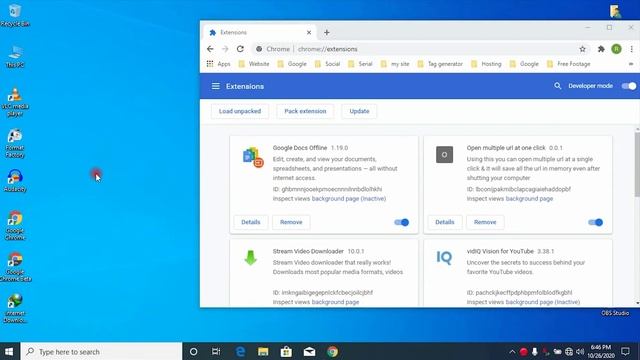640x360 pixels.
Task: Open background page link for Open multiple url
Action: 529,199
